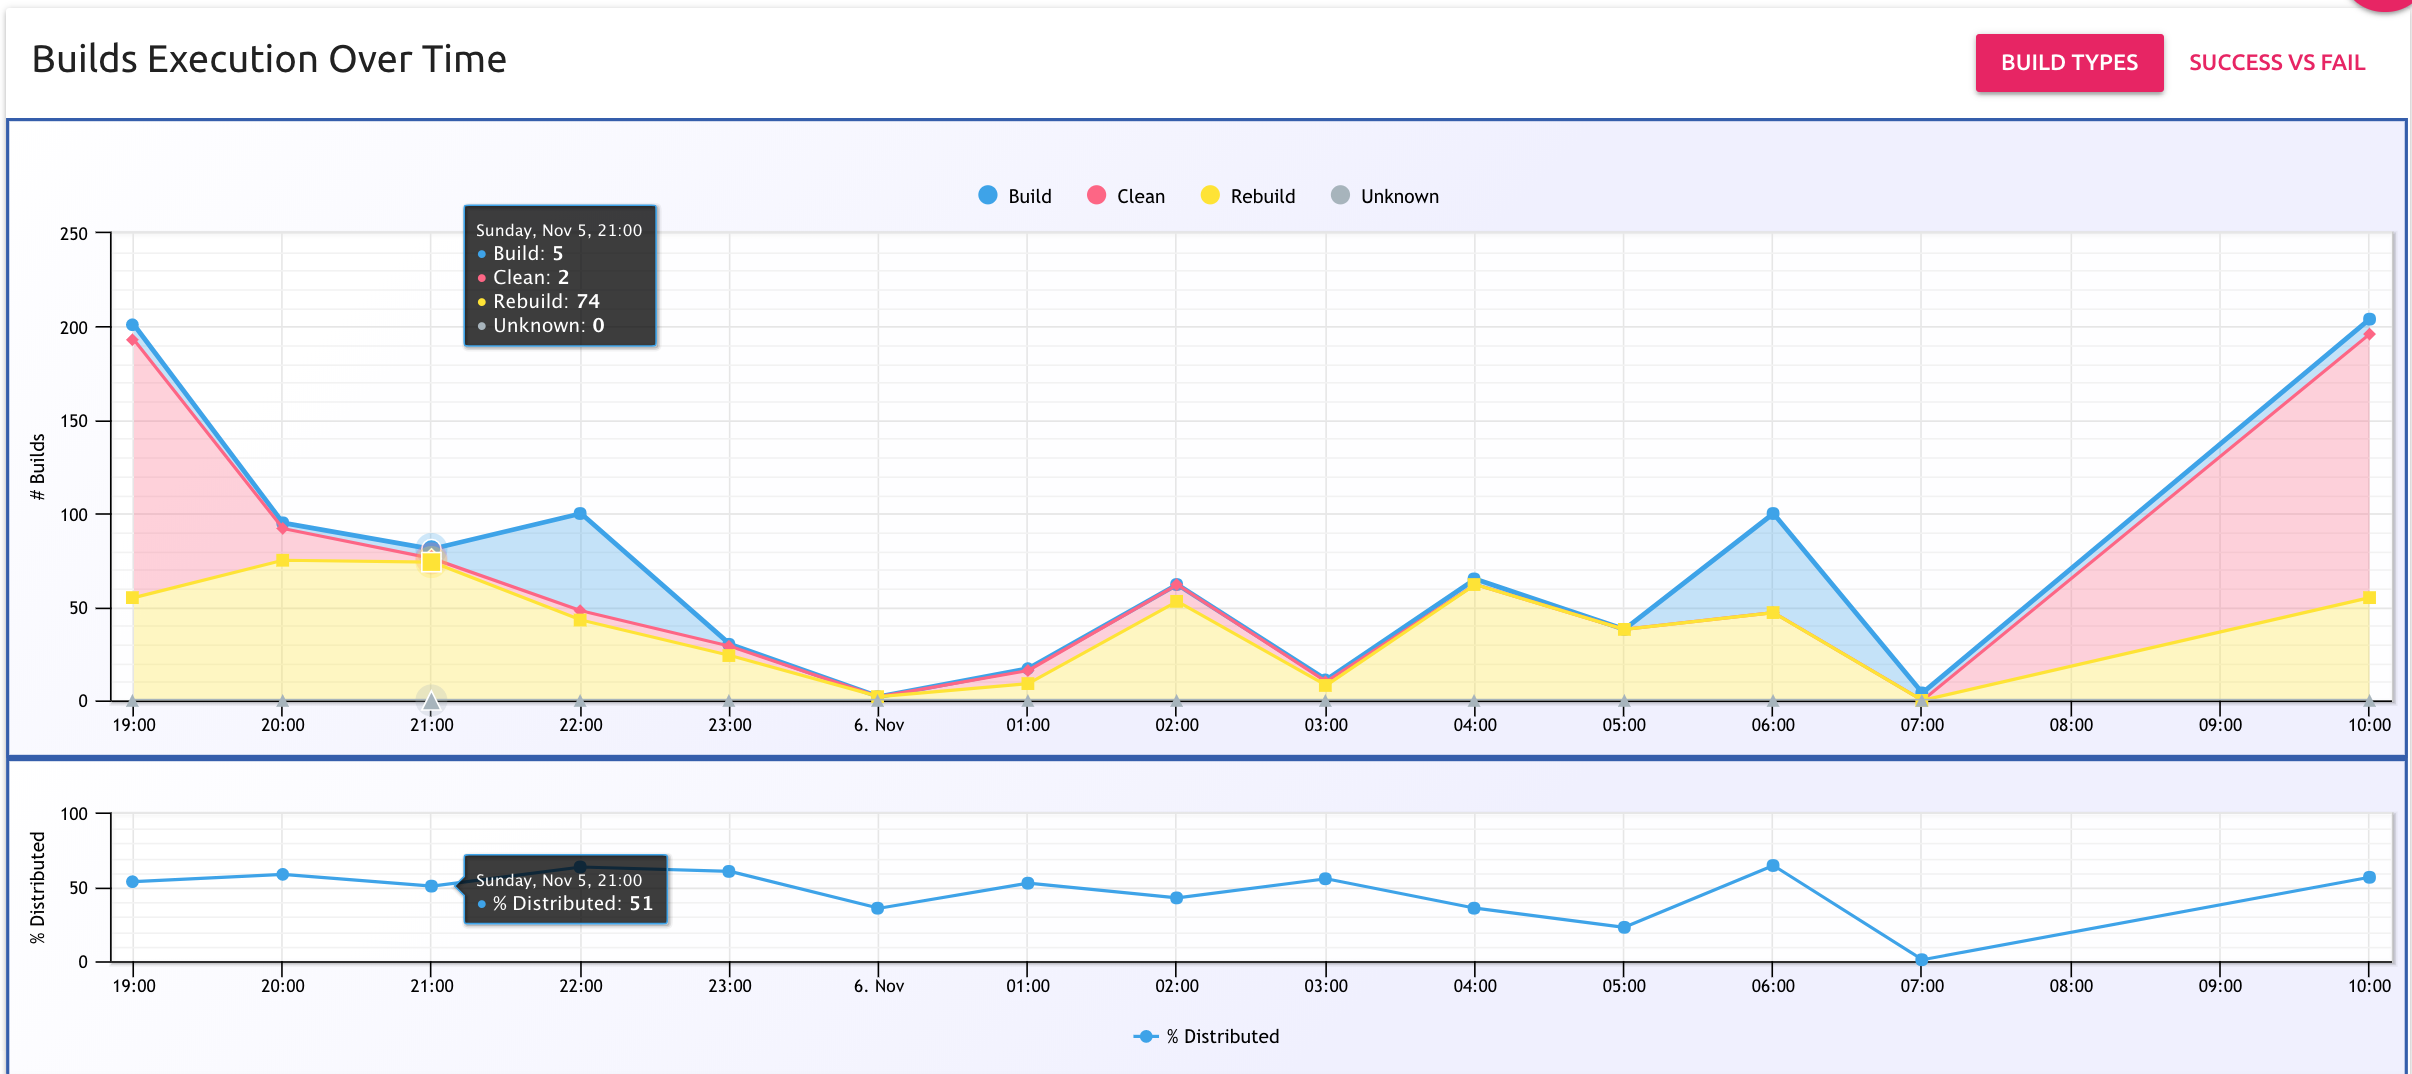2412x1074 pixels.
Task: Click the Rebuild square marker at 02:00
Action: [x=1176, y=601]
